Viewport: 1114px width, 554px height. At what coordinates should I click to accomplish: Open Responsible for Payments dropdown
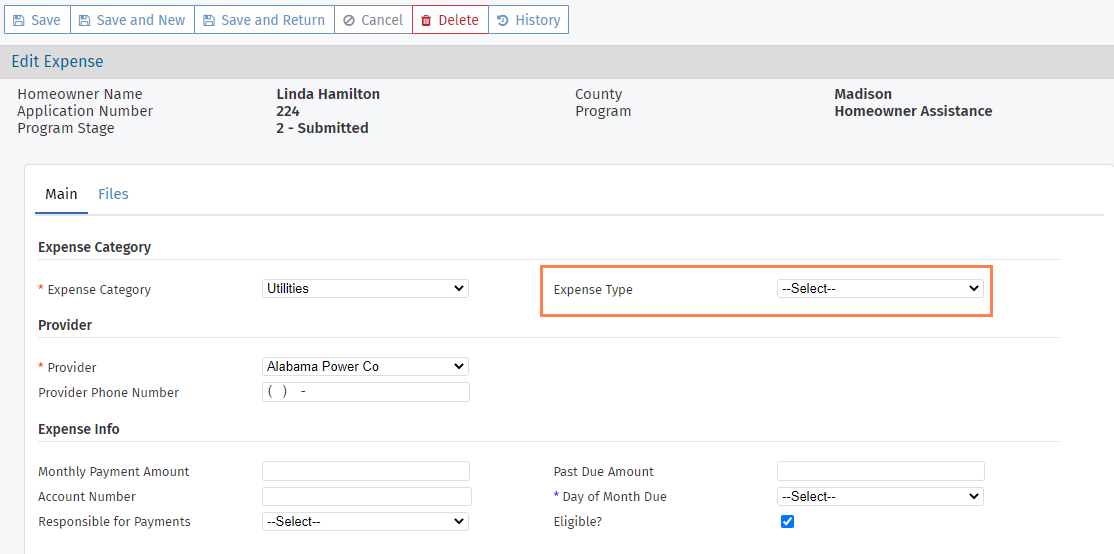click(365, 521)
